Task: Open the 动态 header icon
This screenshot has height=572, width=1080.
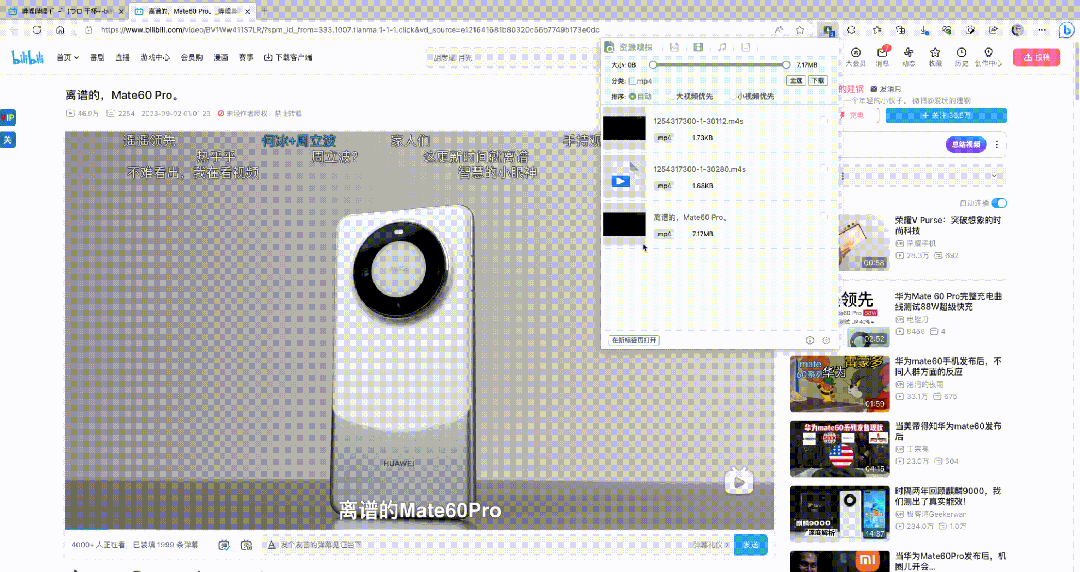Action: click(x=908, y=57)
